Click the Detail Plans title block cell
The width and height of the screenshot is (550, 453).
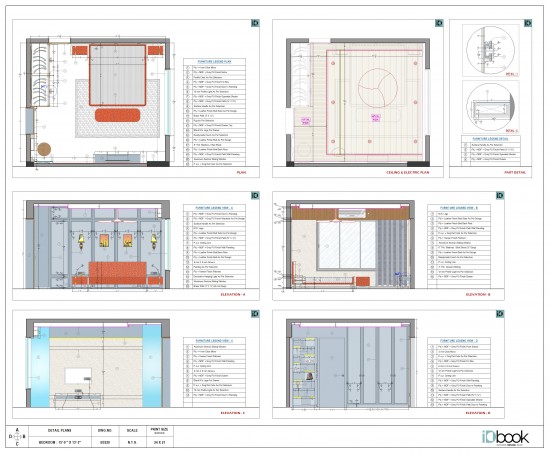(x=59, y=430)
